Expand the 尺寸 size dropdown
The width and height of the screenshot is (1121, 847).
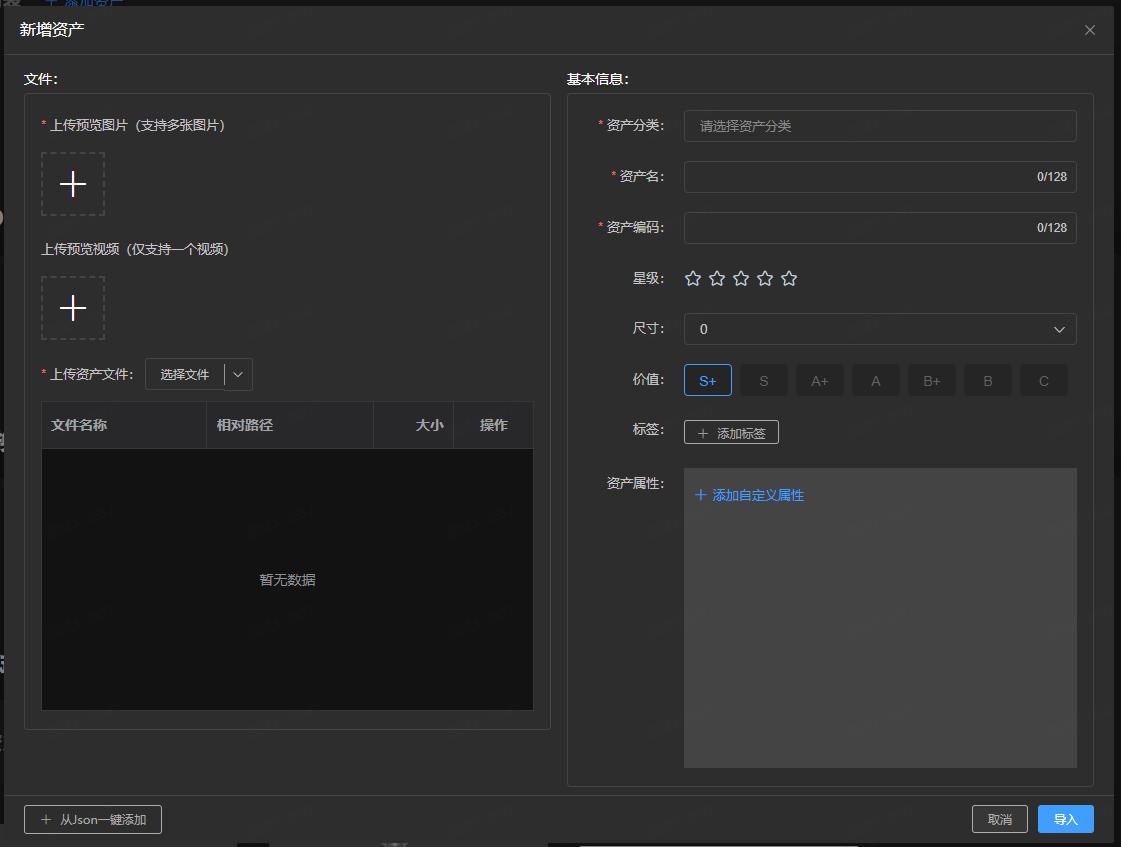tap(880, 329)
